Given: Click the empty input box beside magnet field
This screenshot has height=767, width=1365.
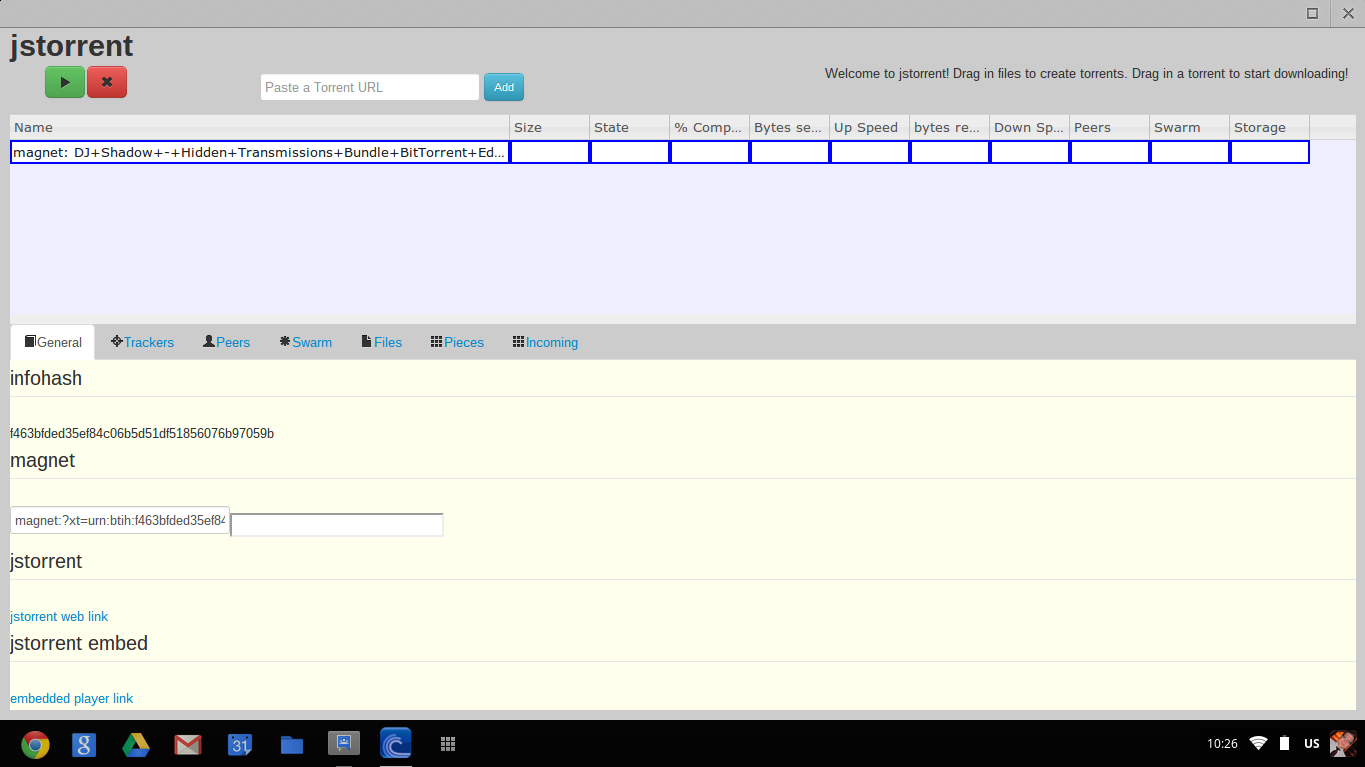Looking at the screenshot, I should tap(337, 524).
